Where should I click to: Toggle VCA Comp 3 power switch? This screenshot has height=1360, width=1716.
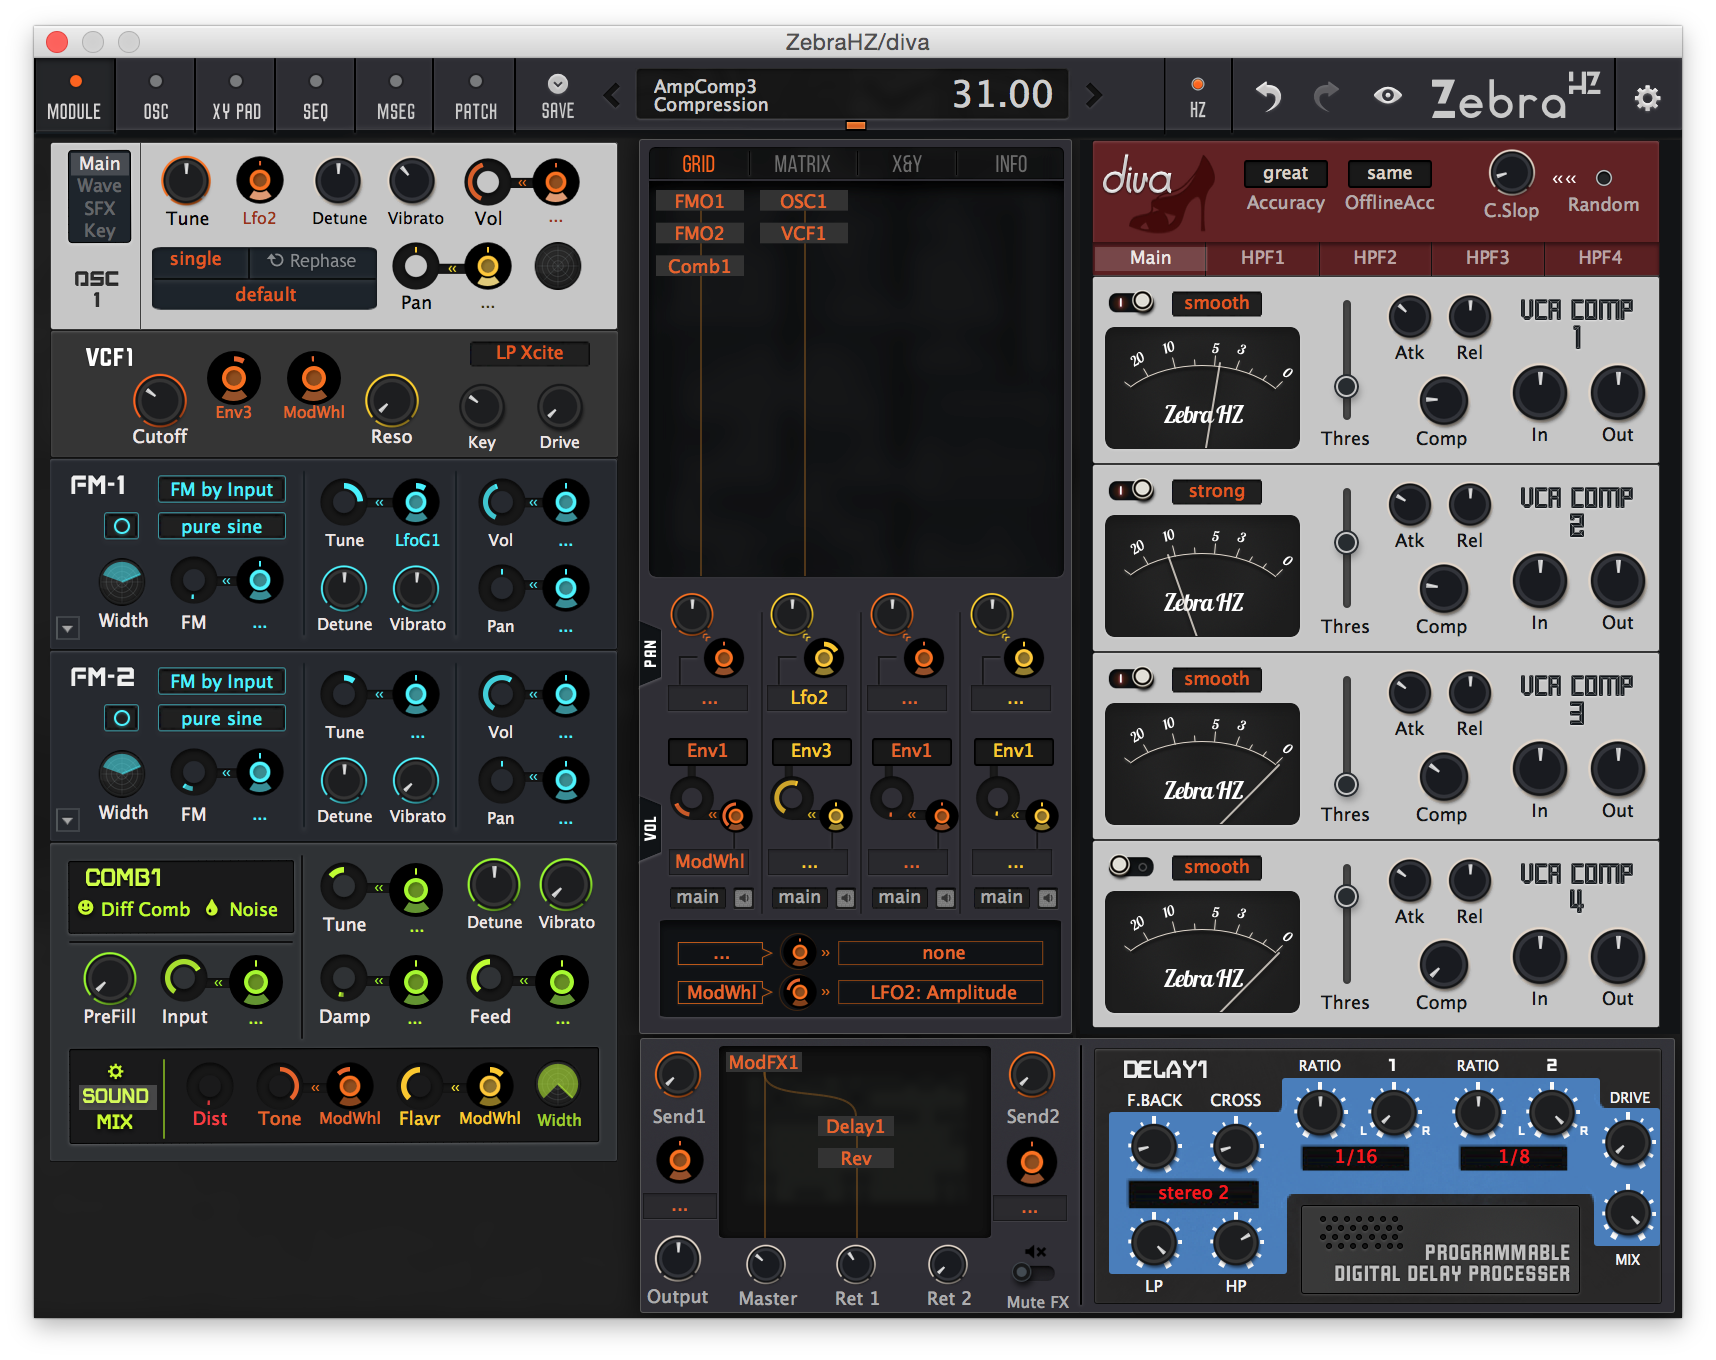click(x=1131, y=678)
